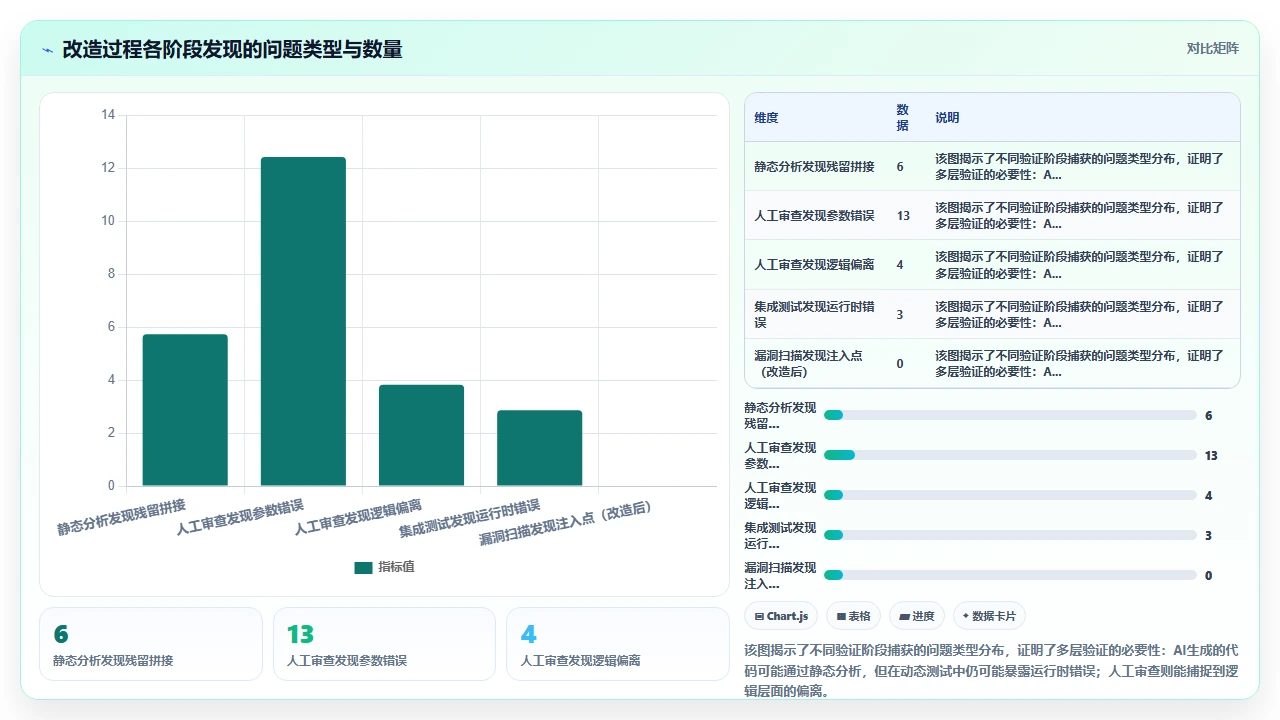Screen dimensions: 1280x720
Task: Click the 人工审查发现逻辑偏离 chart bar
Action: tap(421, 435)
